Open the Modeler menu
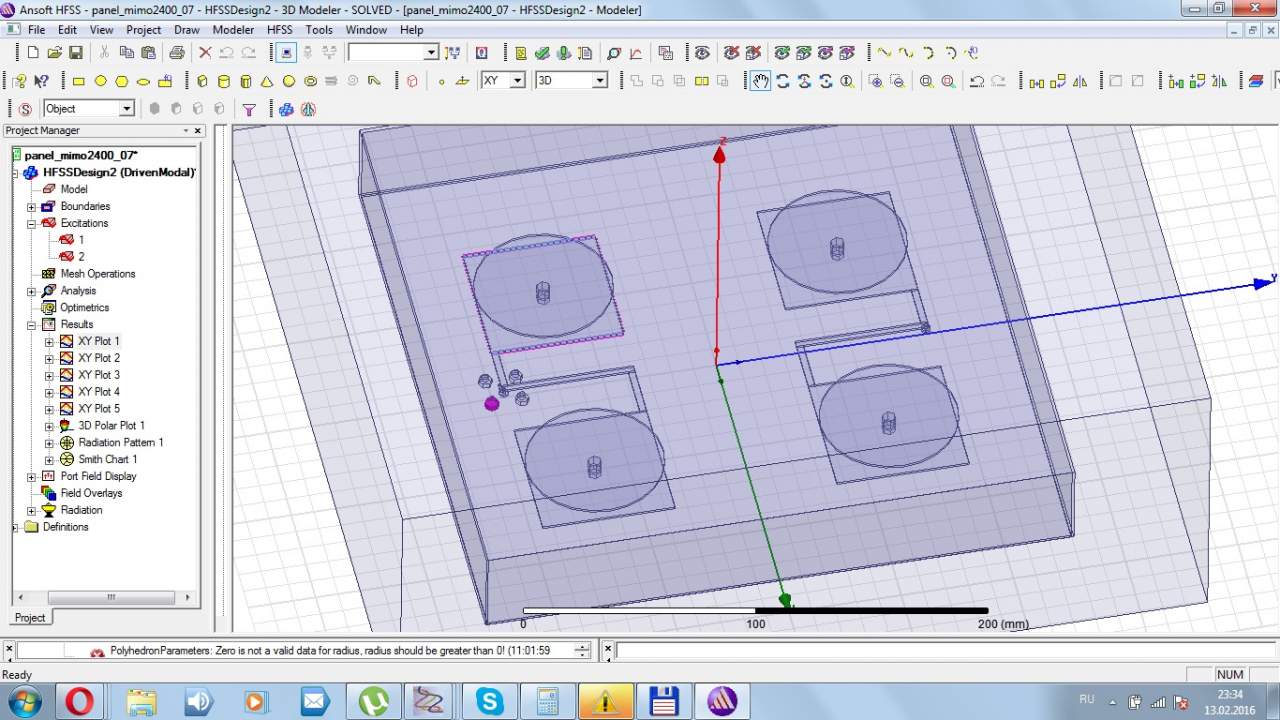The height and width of the screenshot is (720, 1280). 233,30
